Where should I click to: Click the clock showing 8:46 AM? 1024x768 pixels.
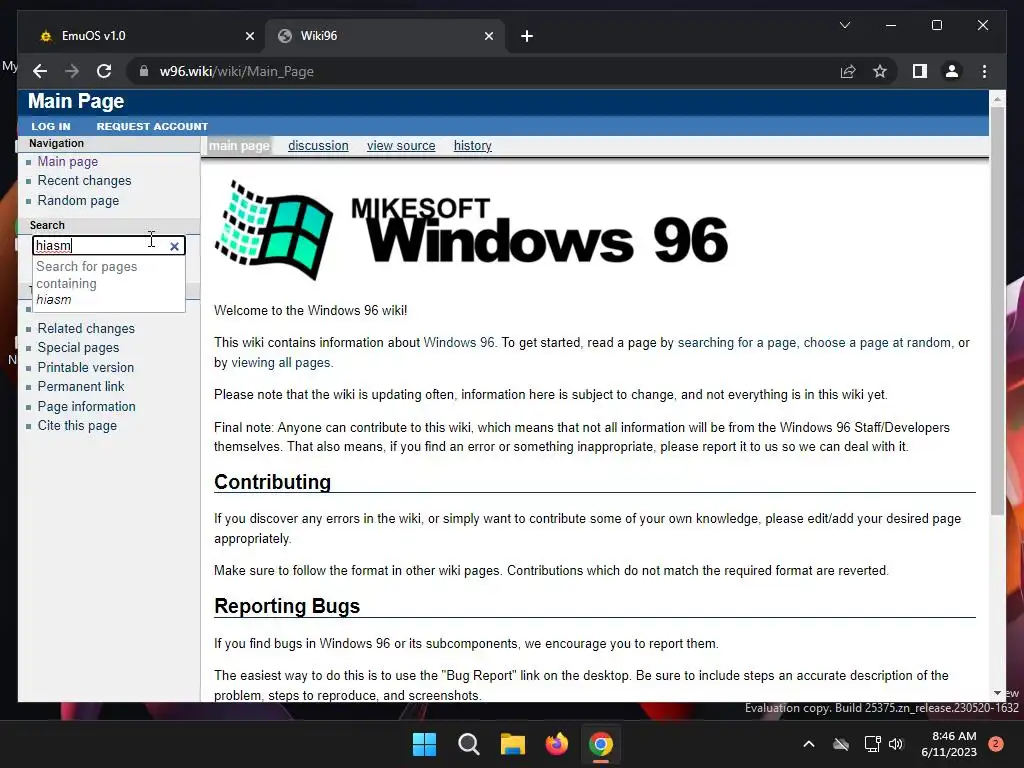(949, 744)
